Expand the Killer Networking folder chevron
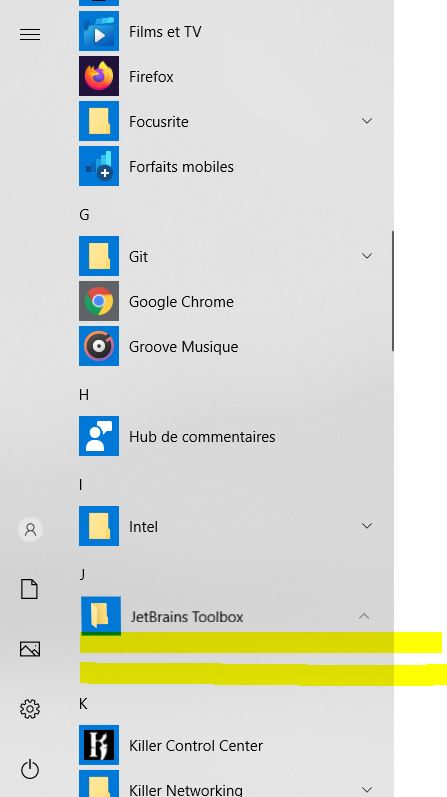Screen dimensions: 447x797 (367, 790)
